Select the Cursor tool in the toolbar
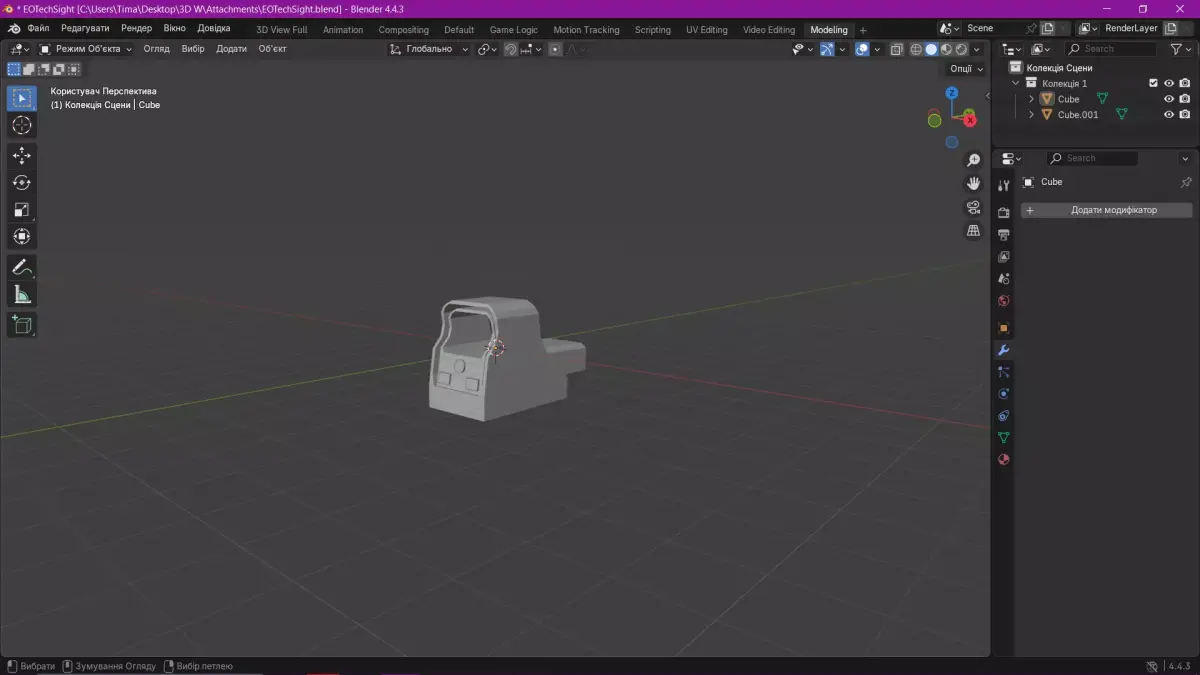Screen dimensions: 1200x675 pos(22,125)
